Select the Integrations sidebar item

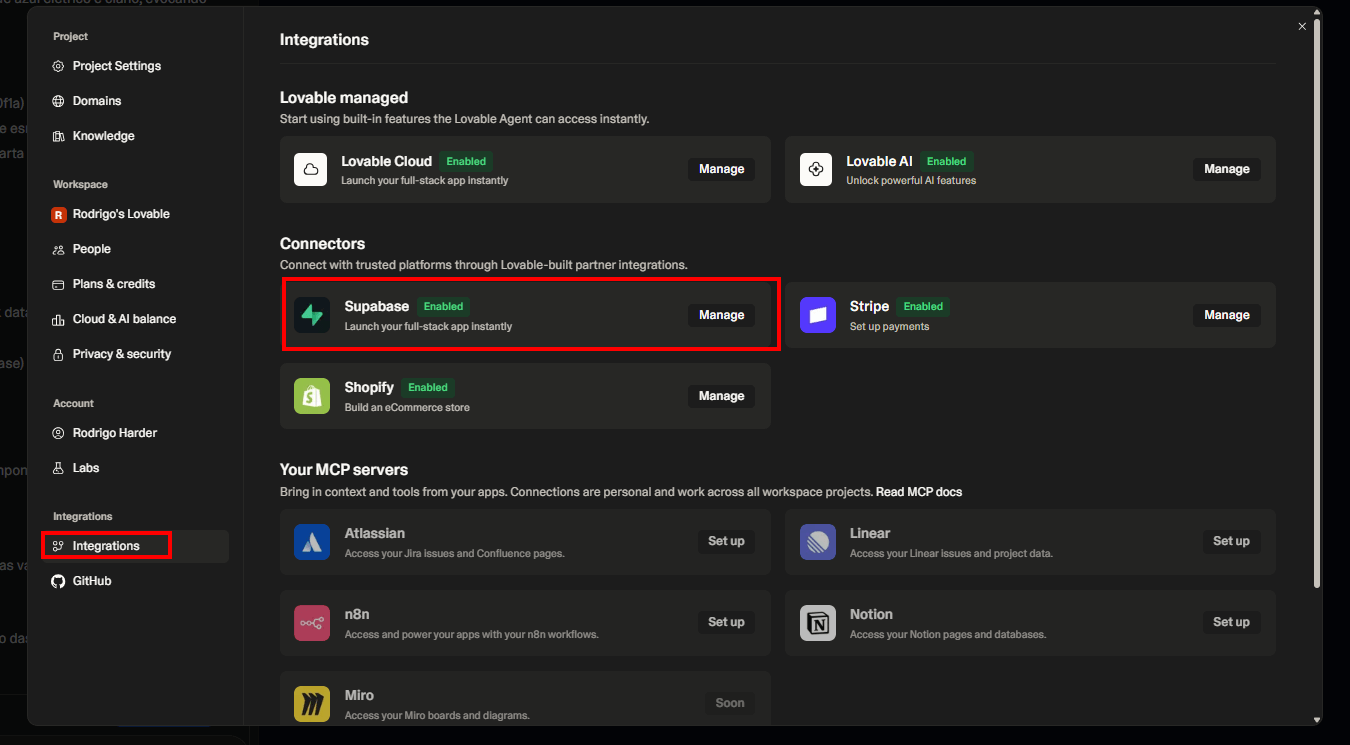point(137,546)
